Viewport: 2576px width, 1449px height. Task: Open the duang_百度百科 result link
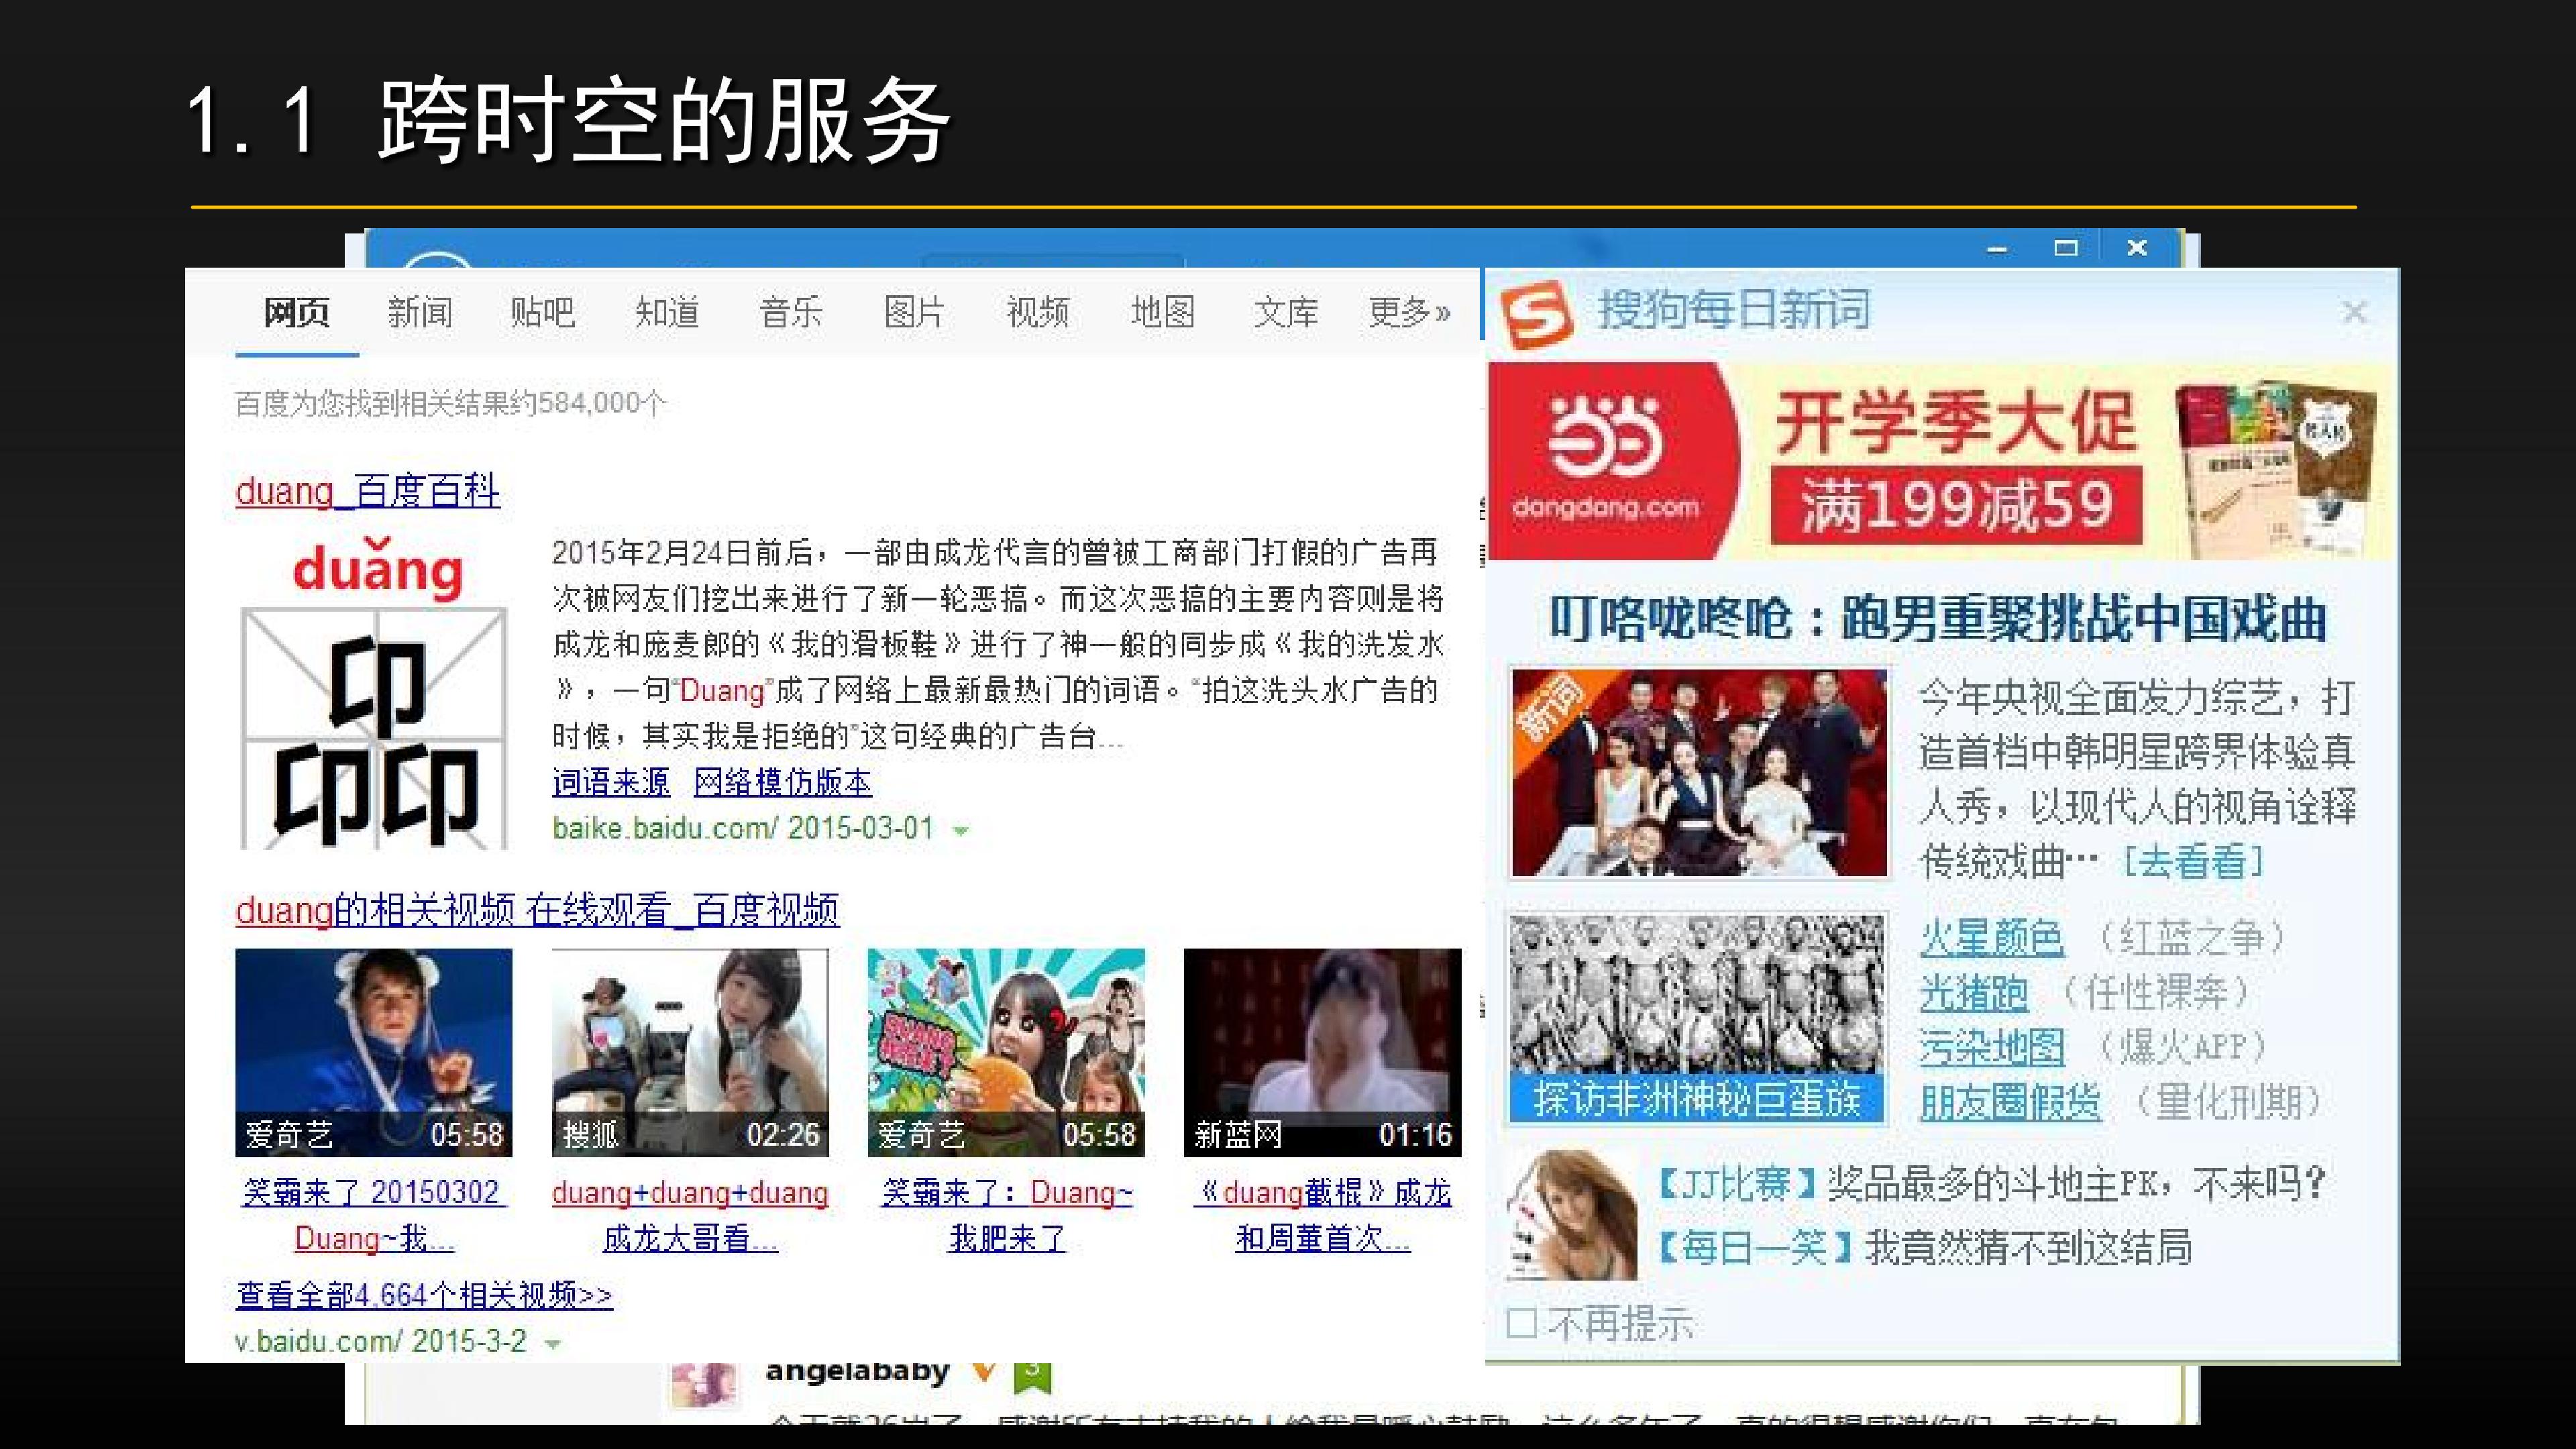pyautogui.click(x=368, y=491)
